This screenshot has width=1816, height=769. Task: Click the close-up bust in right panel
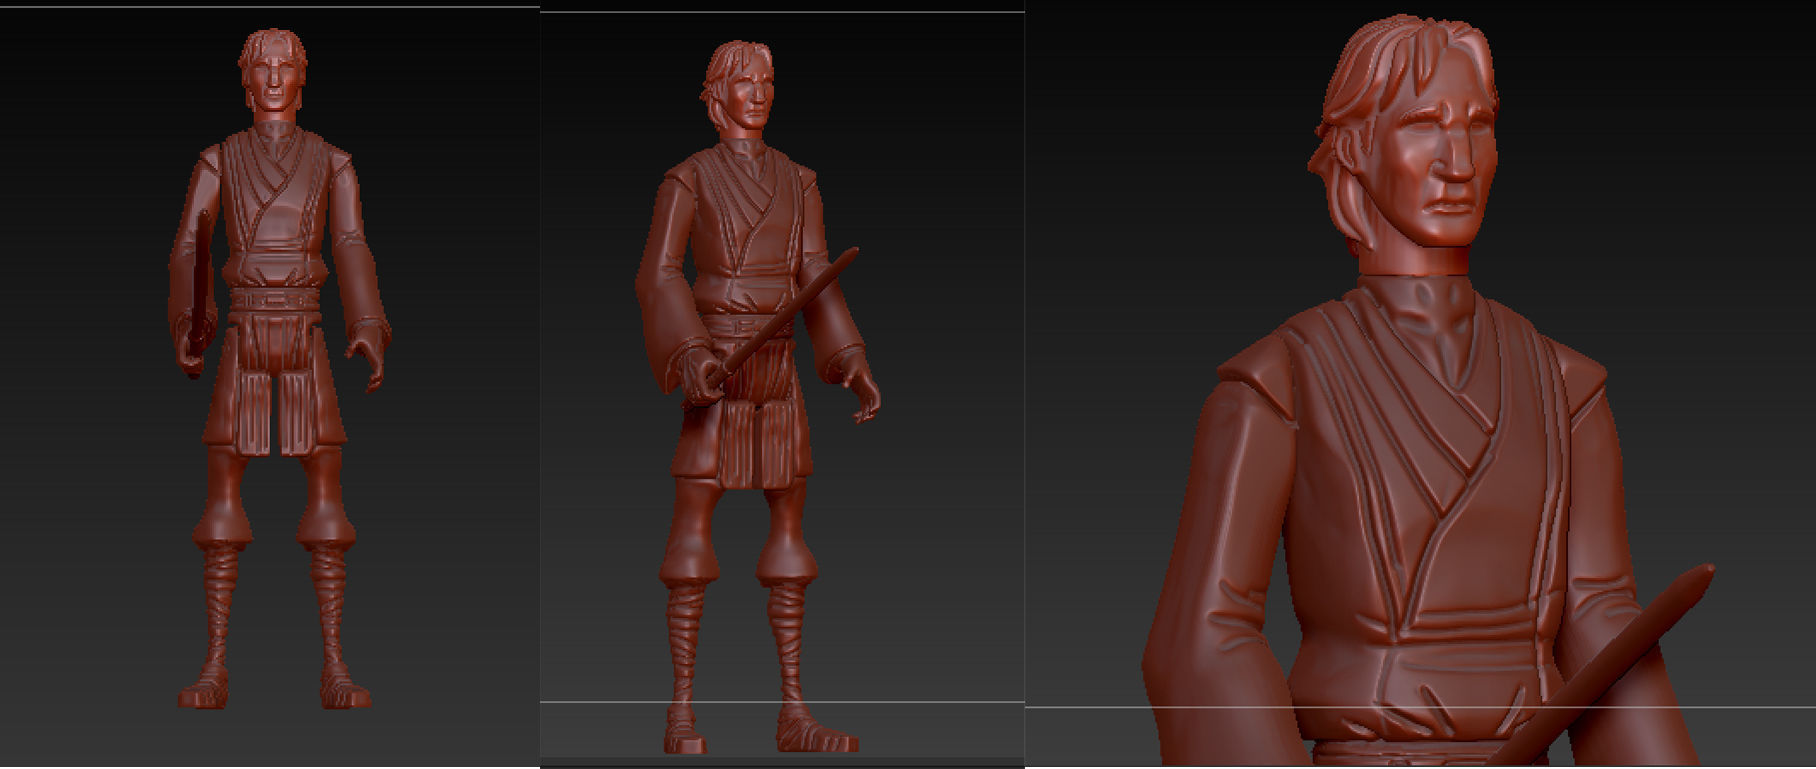(1428, 392)
